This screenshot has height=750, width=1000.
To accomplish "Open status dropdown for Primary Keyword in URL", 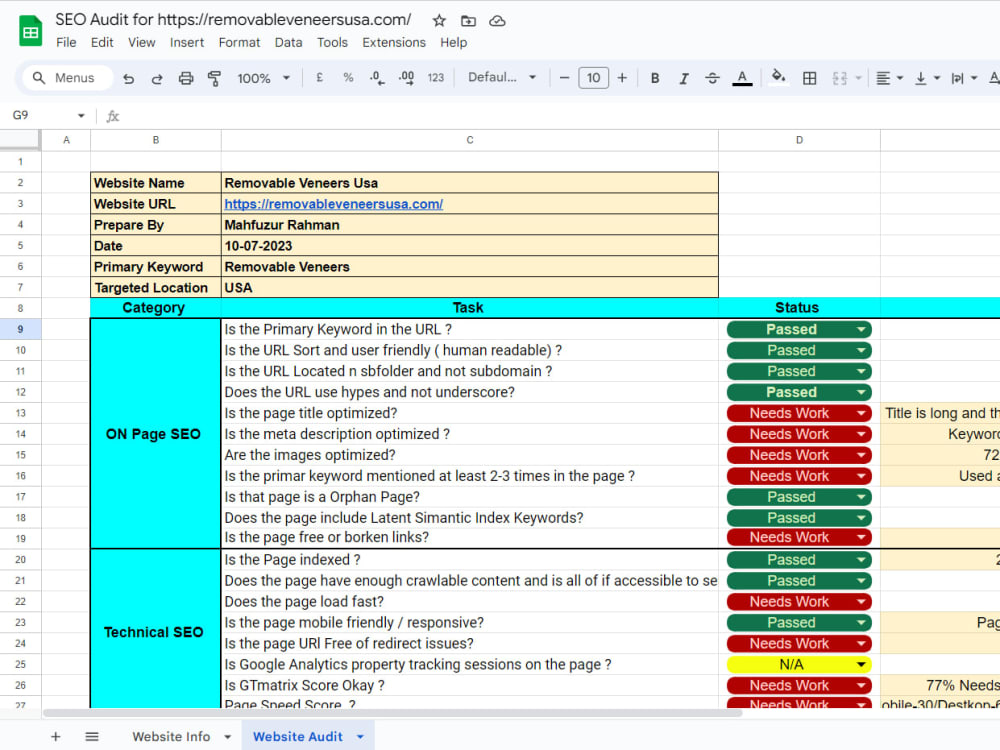I will point(860,330).
